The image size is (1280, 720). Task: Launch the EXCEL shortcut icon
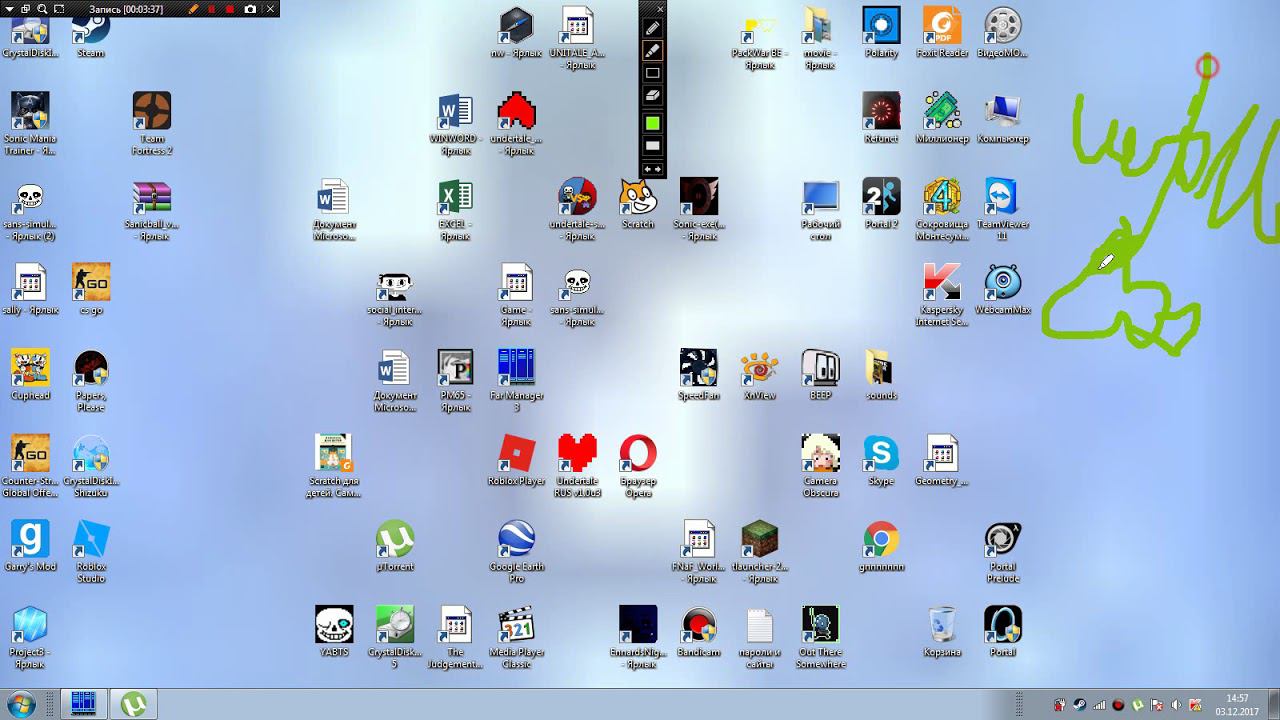(x=455, y=210)
